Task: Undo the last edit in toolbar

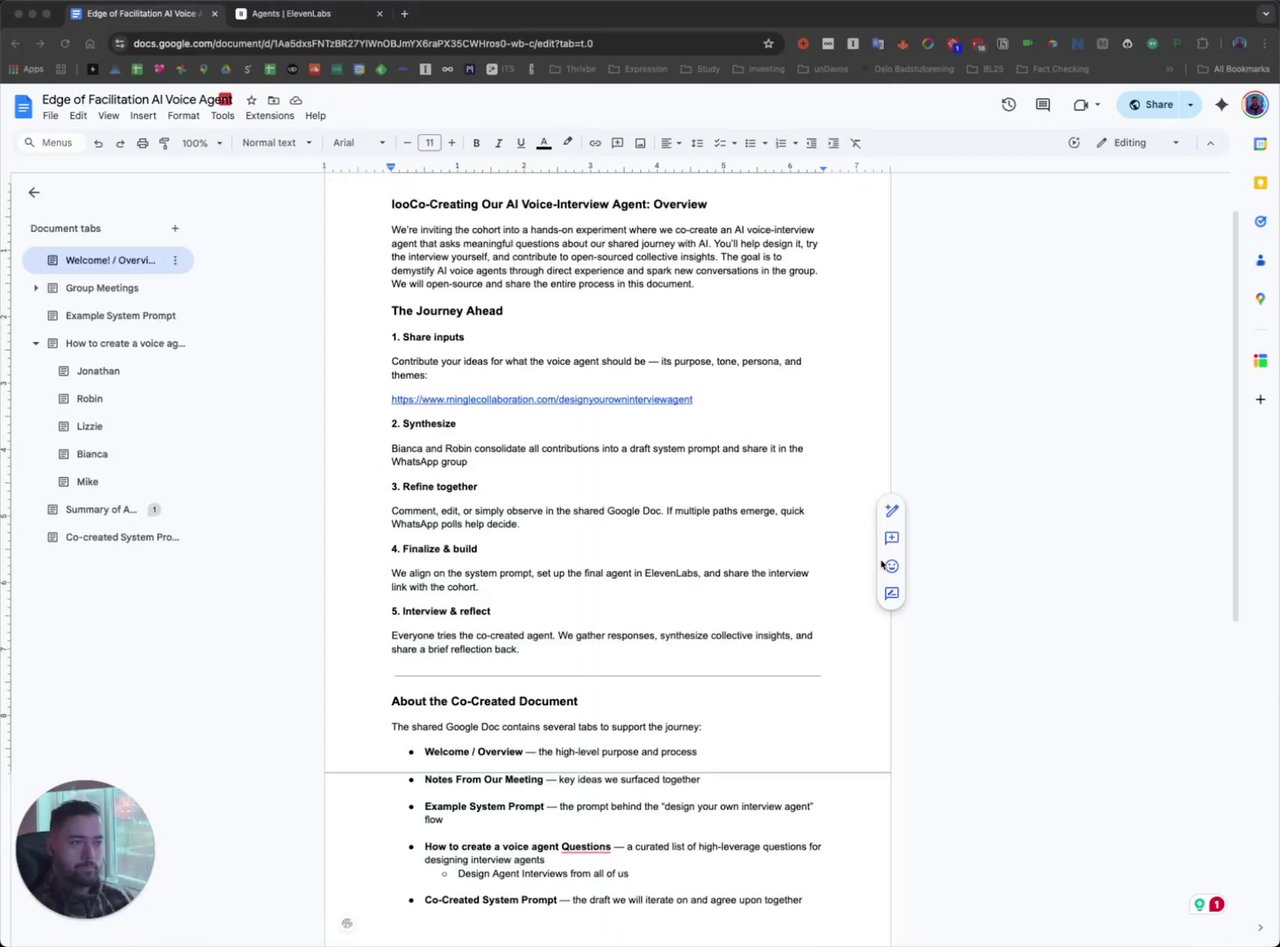Action: [98, 143]
